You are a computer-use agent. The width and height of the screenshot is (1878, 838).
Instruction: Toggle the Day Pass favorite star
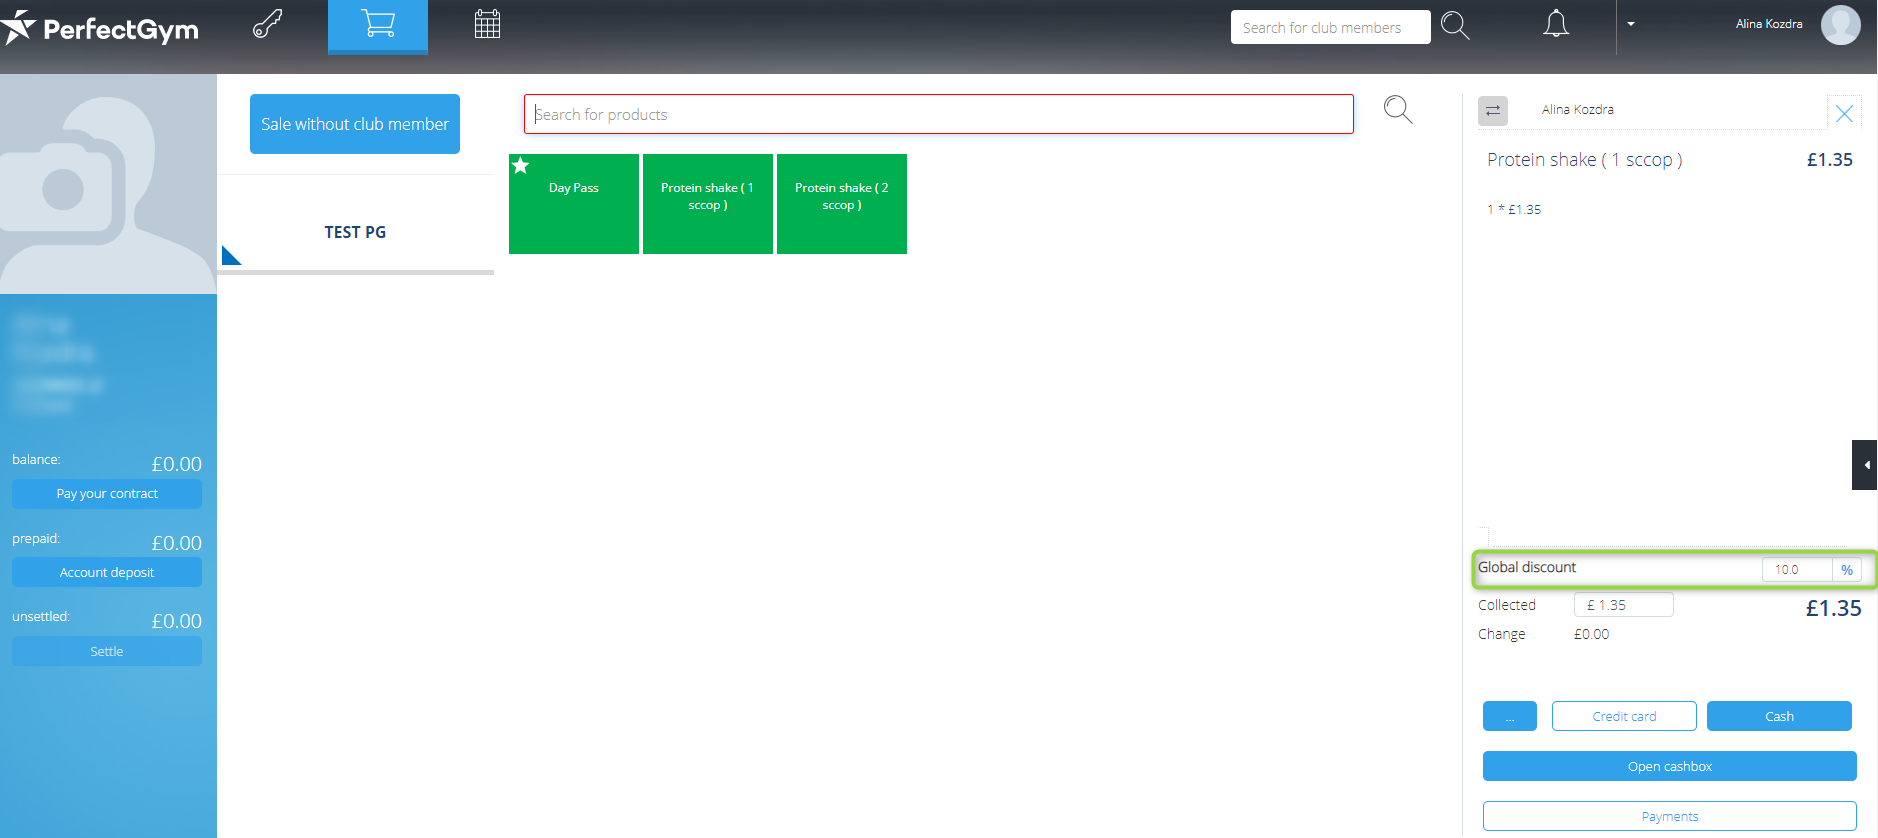point(521,166)
